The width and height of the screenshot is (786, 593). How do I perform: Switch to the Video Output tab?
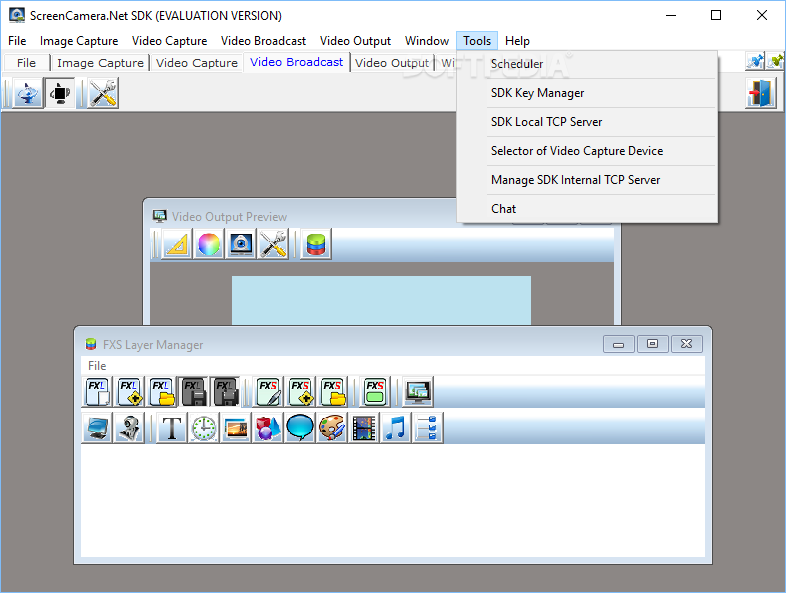392,63
